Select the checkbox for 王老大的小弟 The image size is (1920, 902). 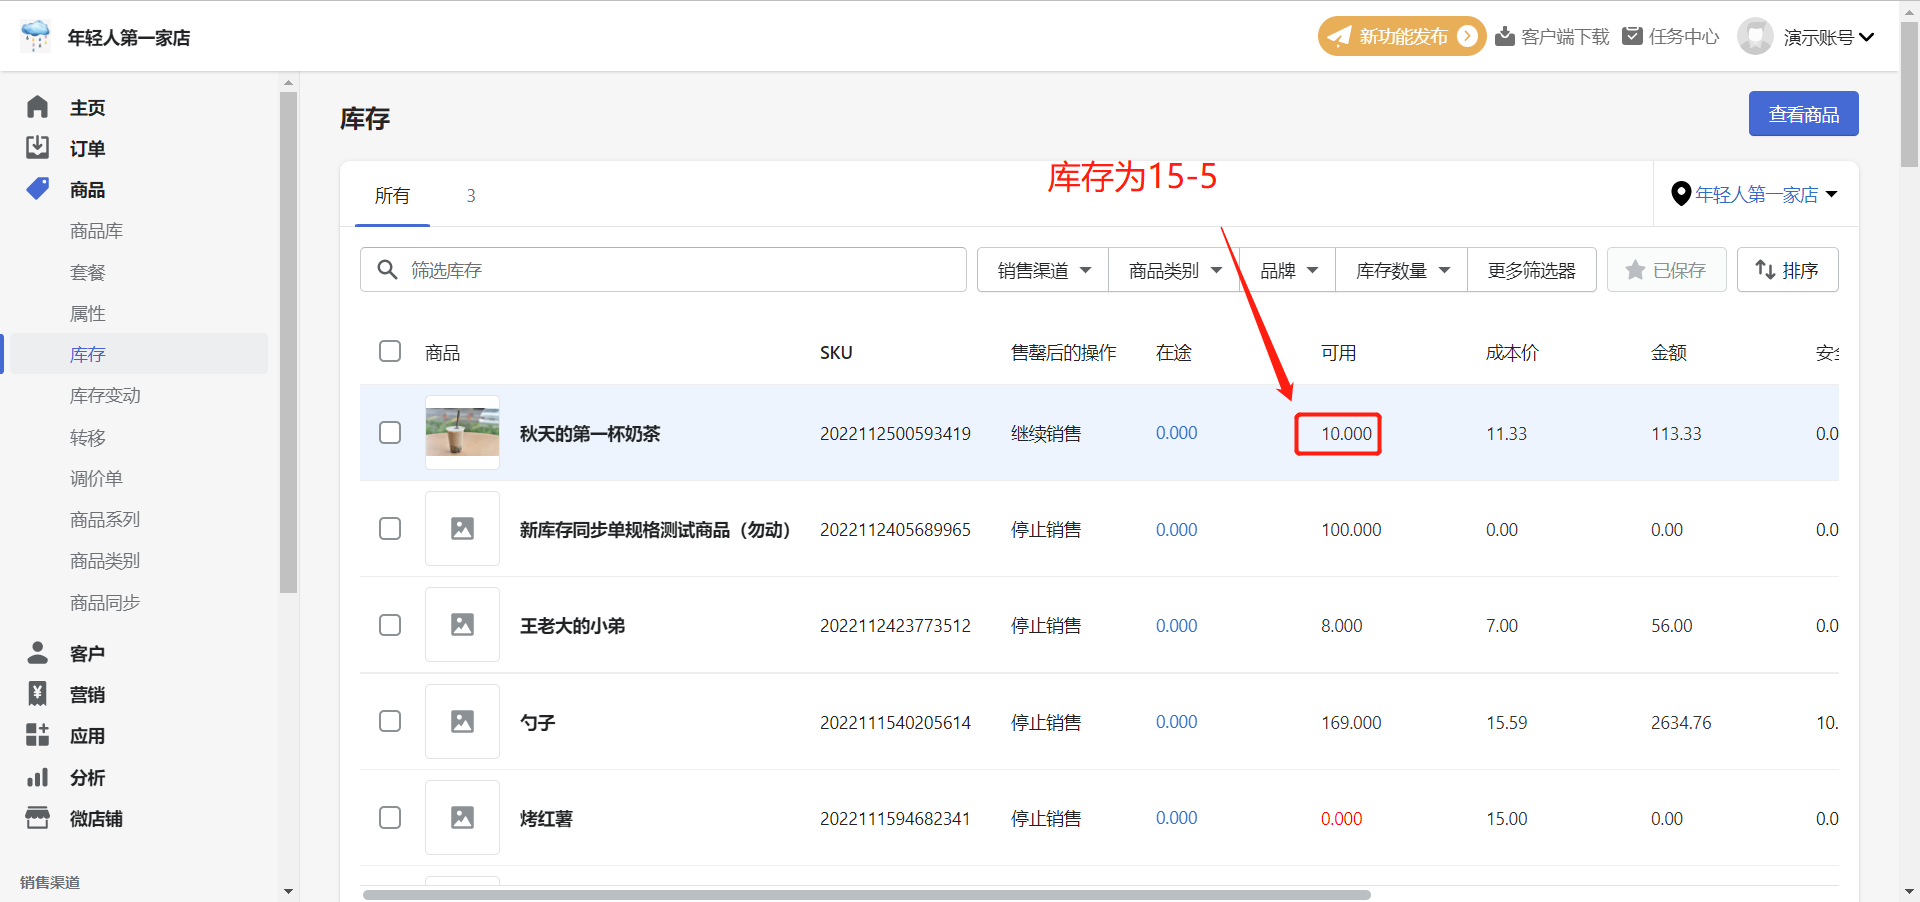(x=390, y=625)
